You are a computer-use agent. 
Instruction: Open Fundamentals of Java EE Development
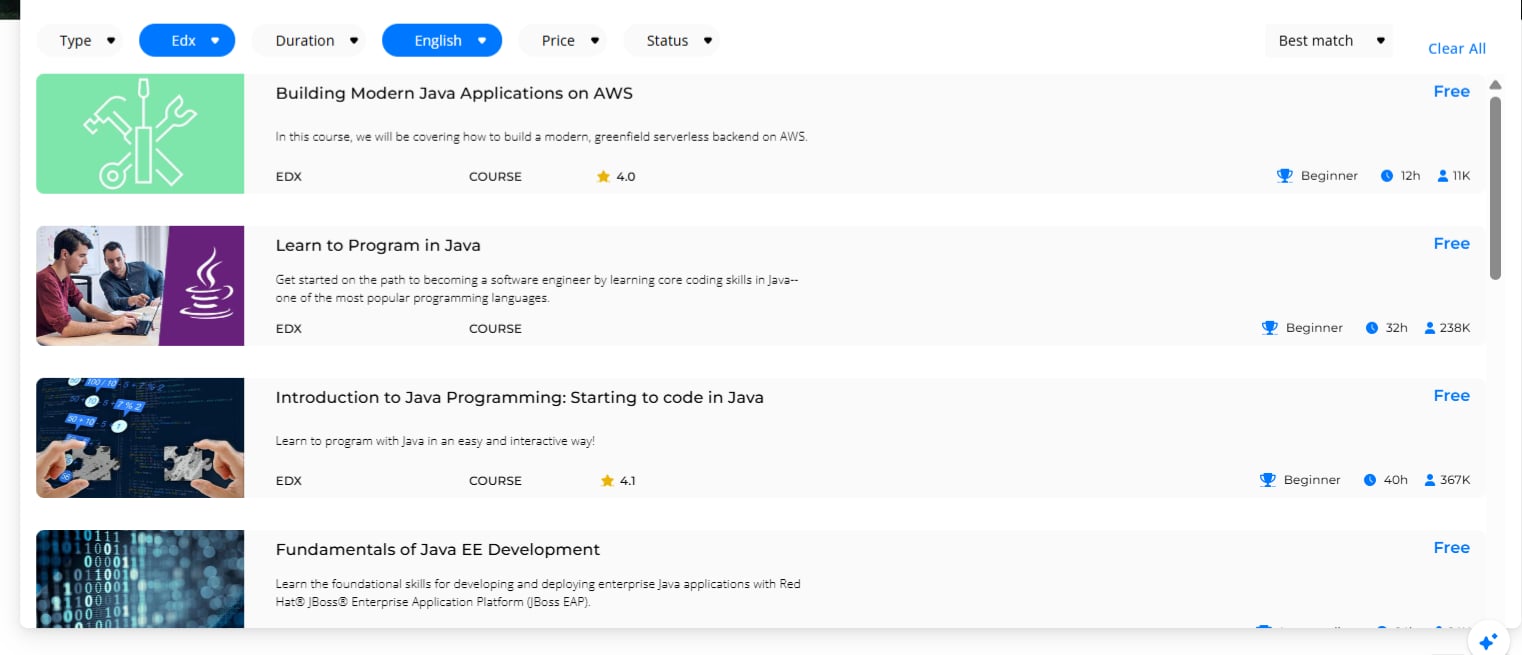click(437, 550)
